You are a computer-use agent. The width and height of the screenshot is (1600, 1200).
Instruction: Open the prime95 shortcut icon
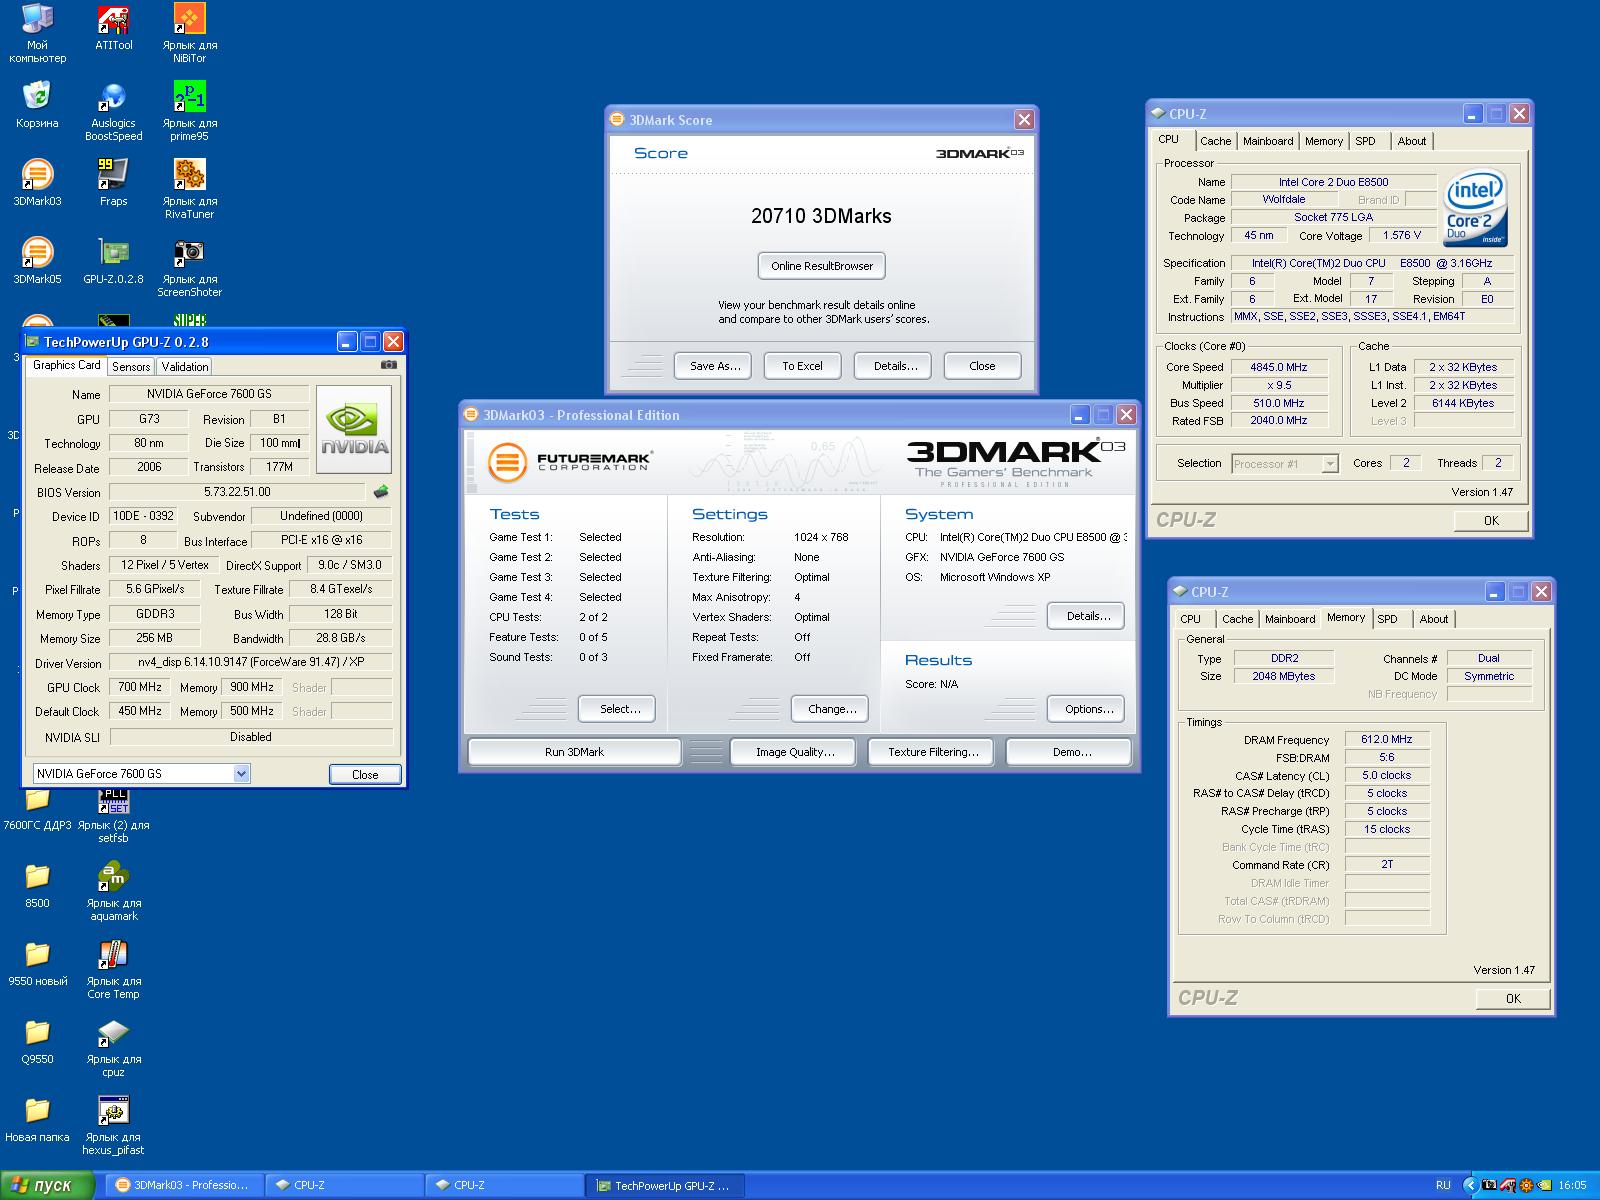click(x=189, y=111)
